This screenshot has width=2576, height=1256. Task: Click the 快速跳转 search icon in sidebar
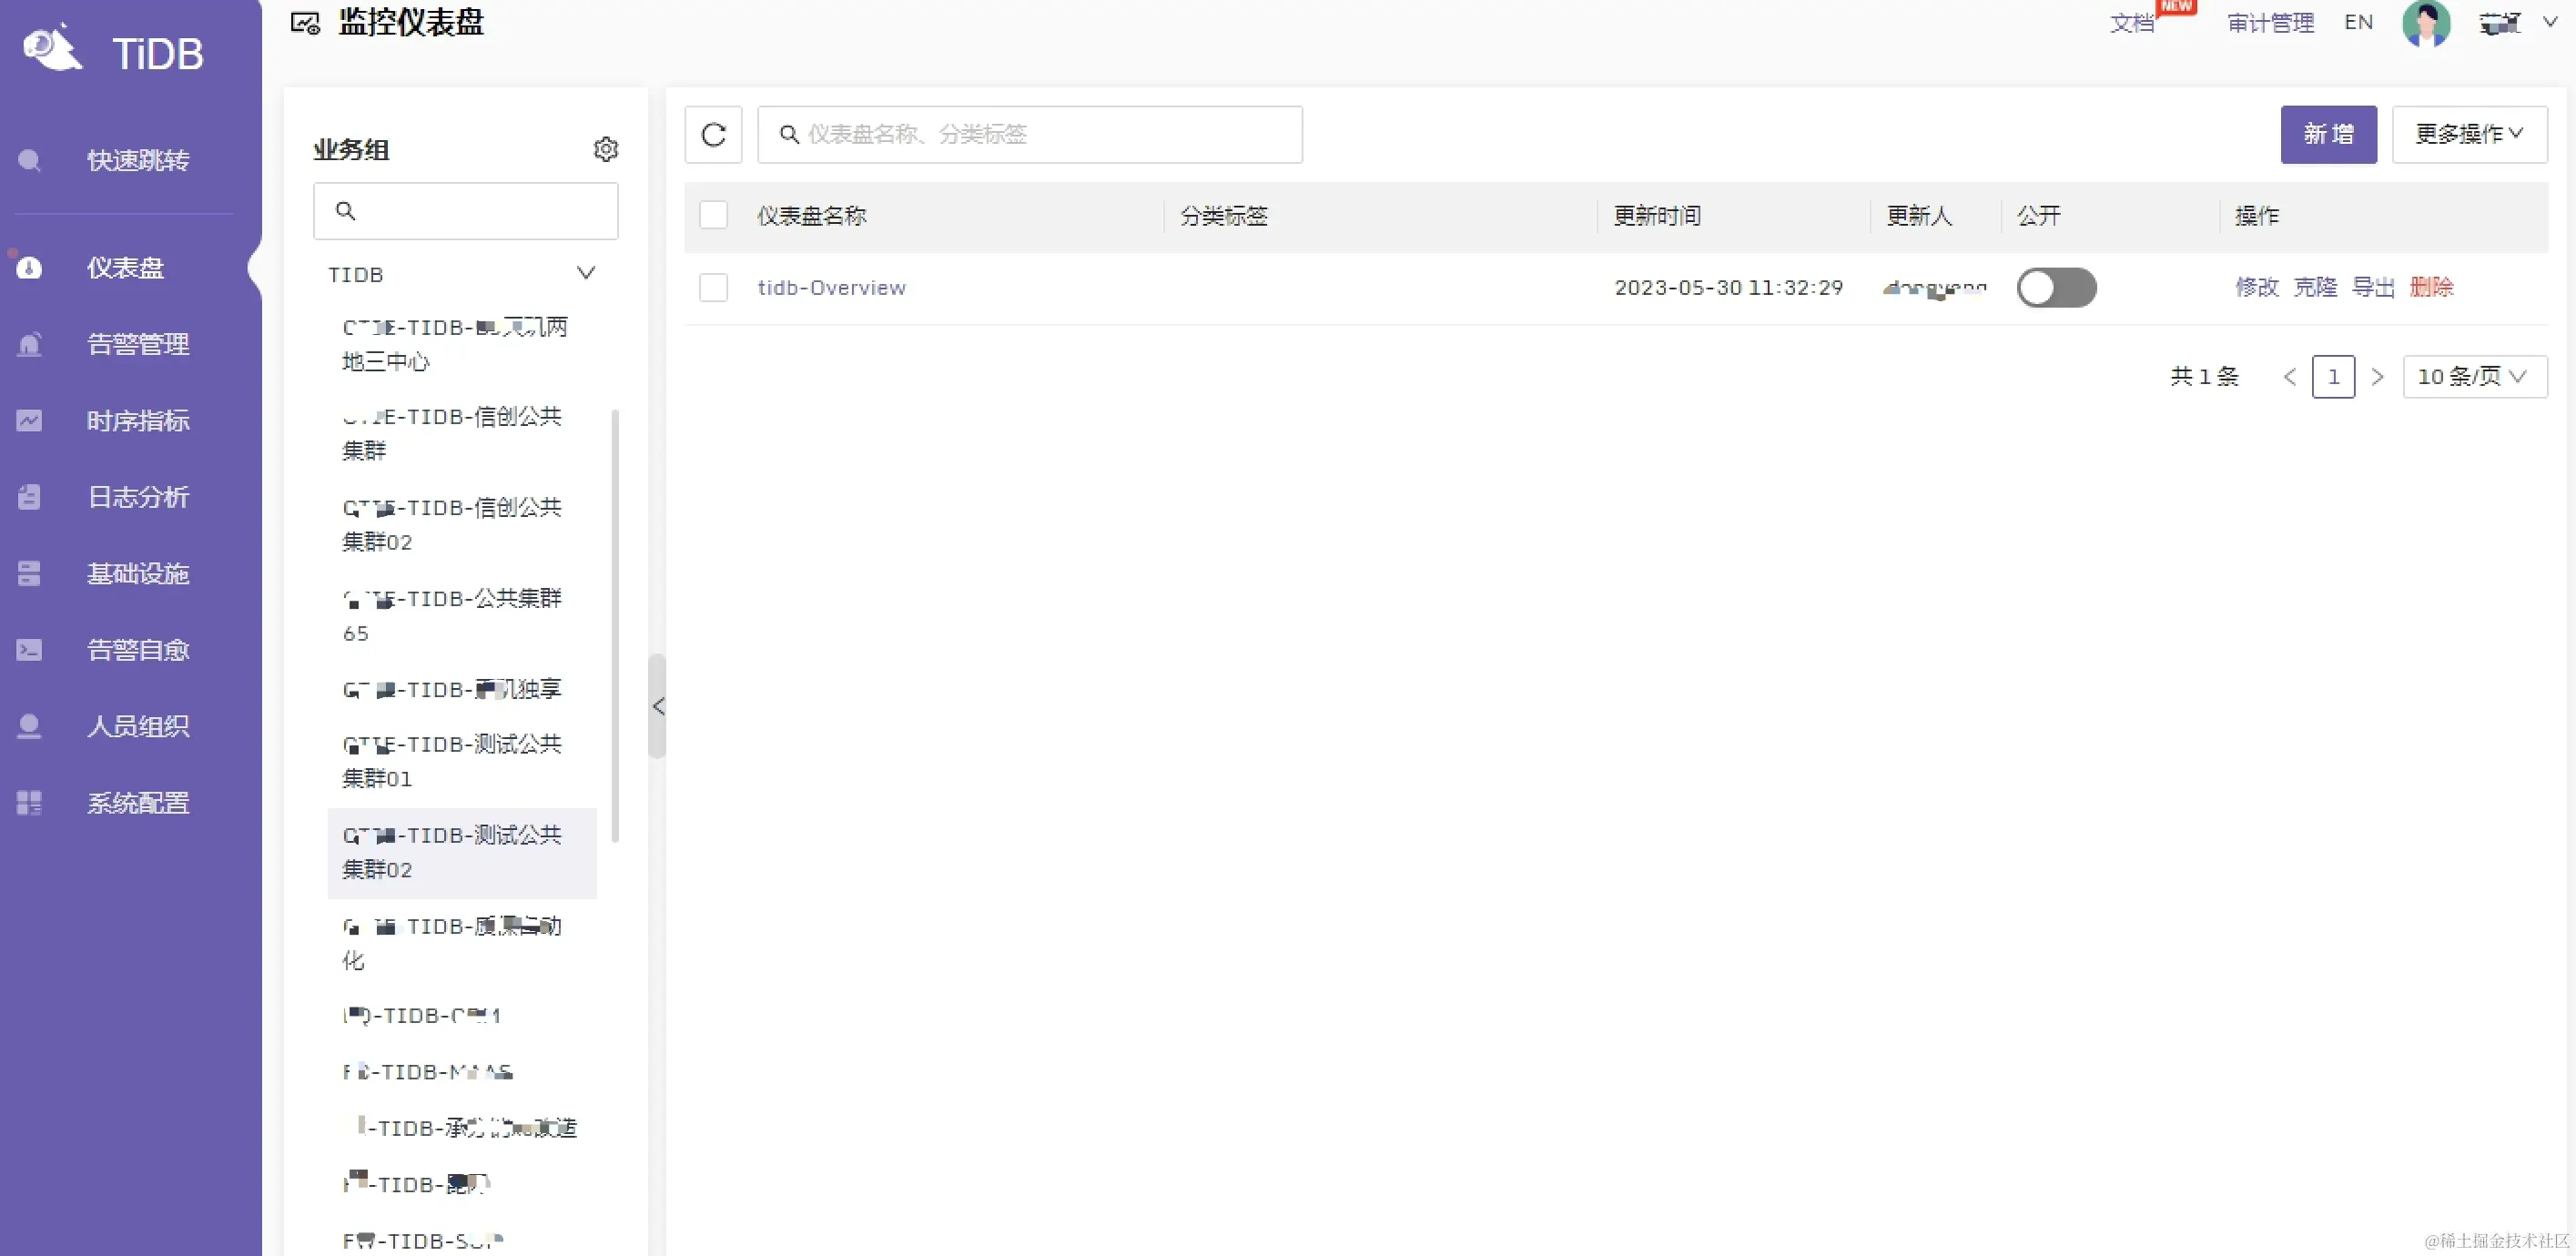tap(29, 160)
